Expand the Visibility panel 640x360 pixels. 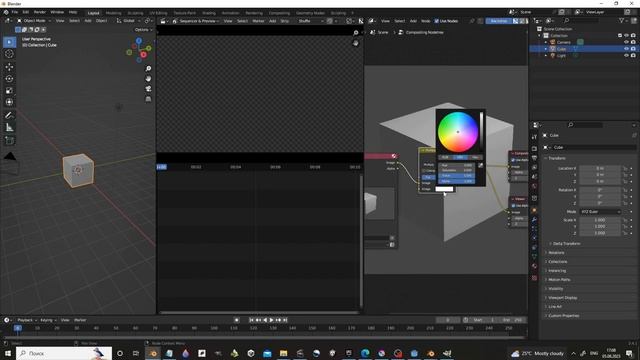coord(555,289)
